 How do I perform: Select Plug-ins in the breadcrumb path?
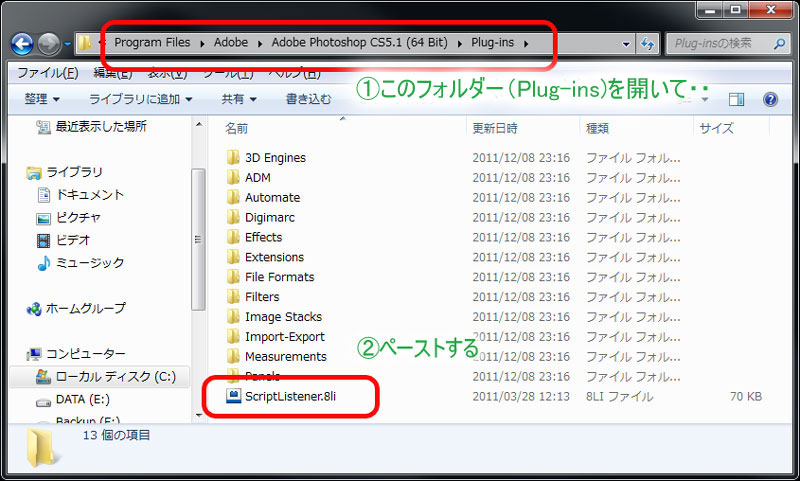point(492,42)
